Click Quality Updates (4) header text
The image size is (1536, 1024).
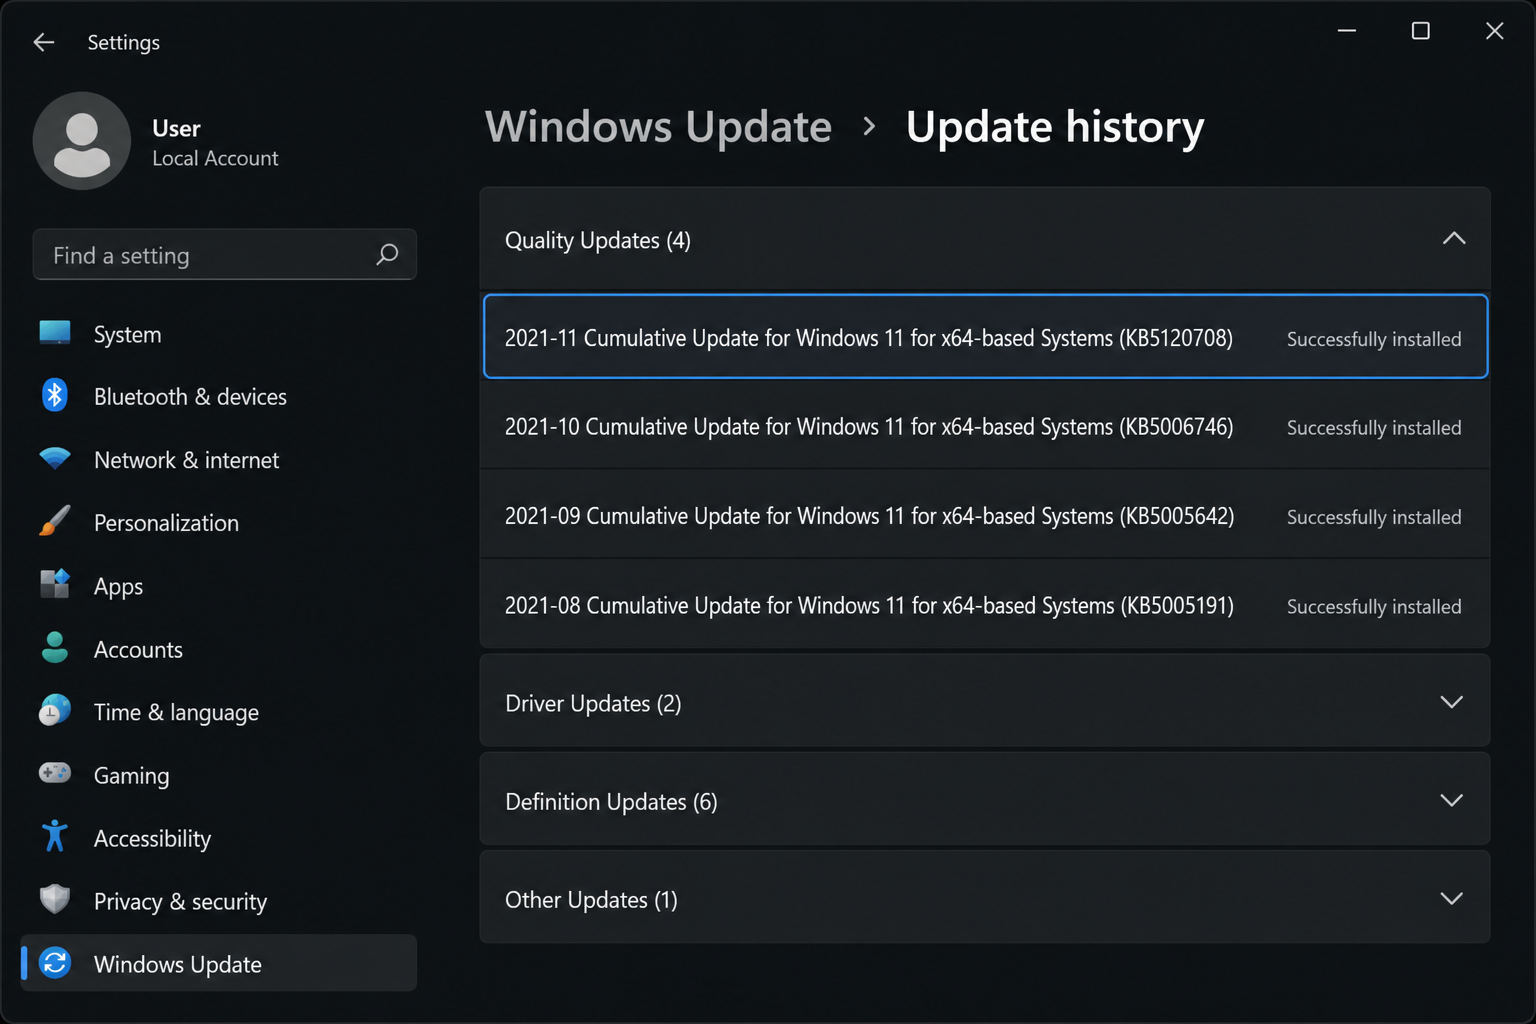coord(598,241)
